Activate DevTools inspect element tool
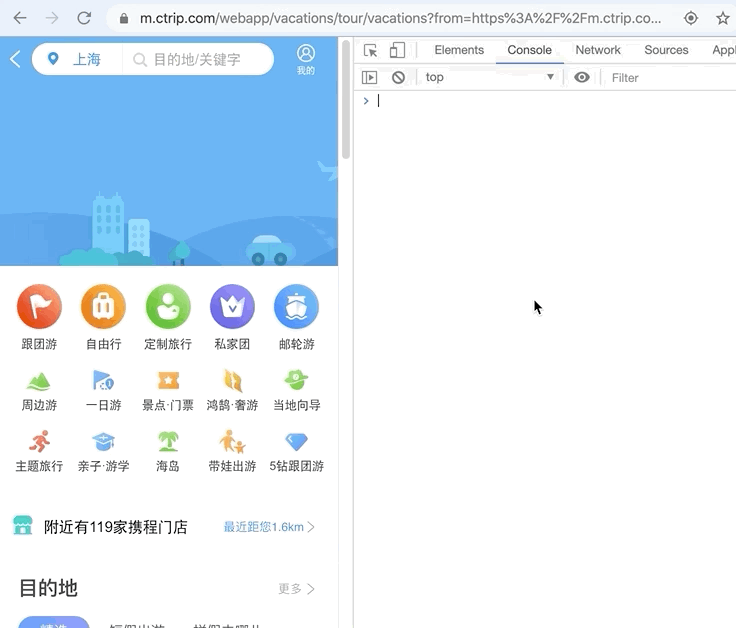 370,50
